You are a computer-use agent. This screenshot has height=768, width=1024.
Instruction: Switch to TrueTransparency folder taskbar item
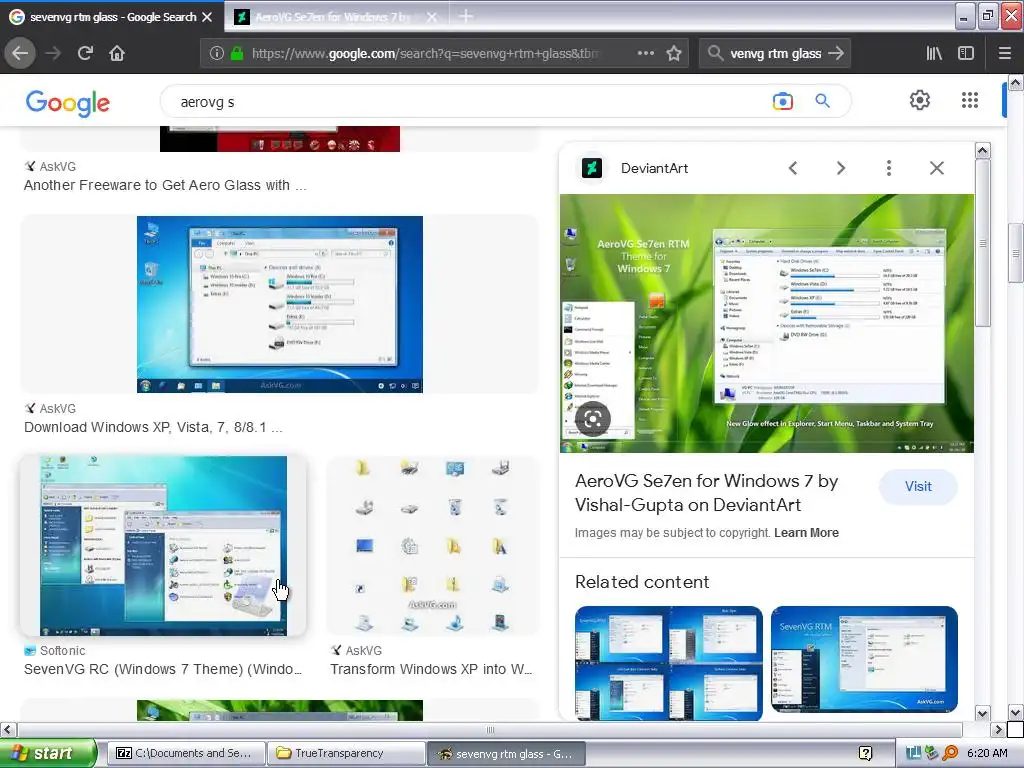[x=345, y=753]
